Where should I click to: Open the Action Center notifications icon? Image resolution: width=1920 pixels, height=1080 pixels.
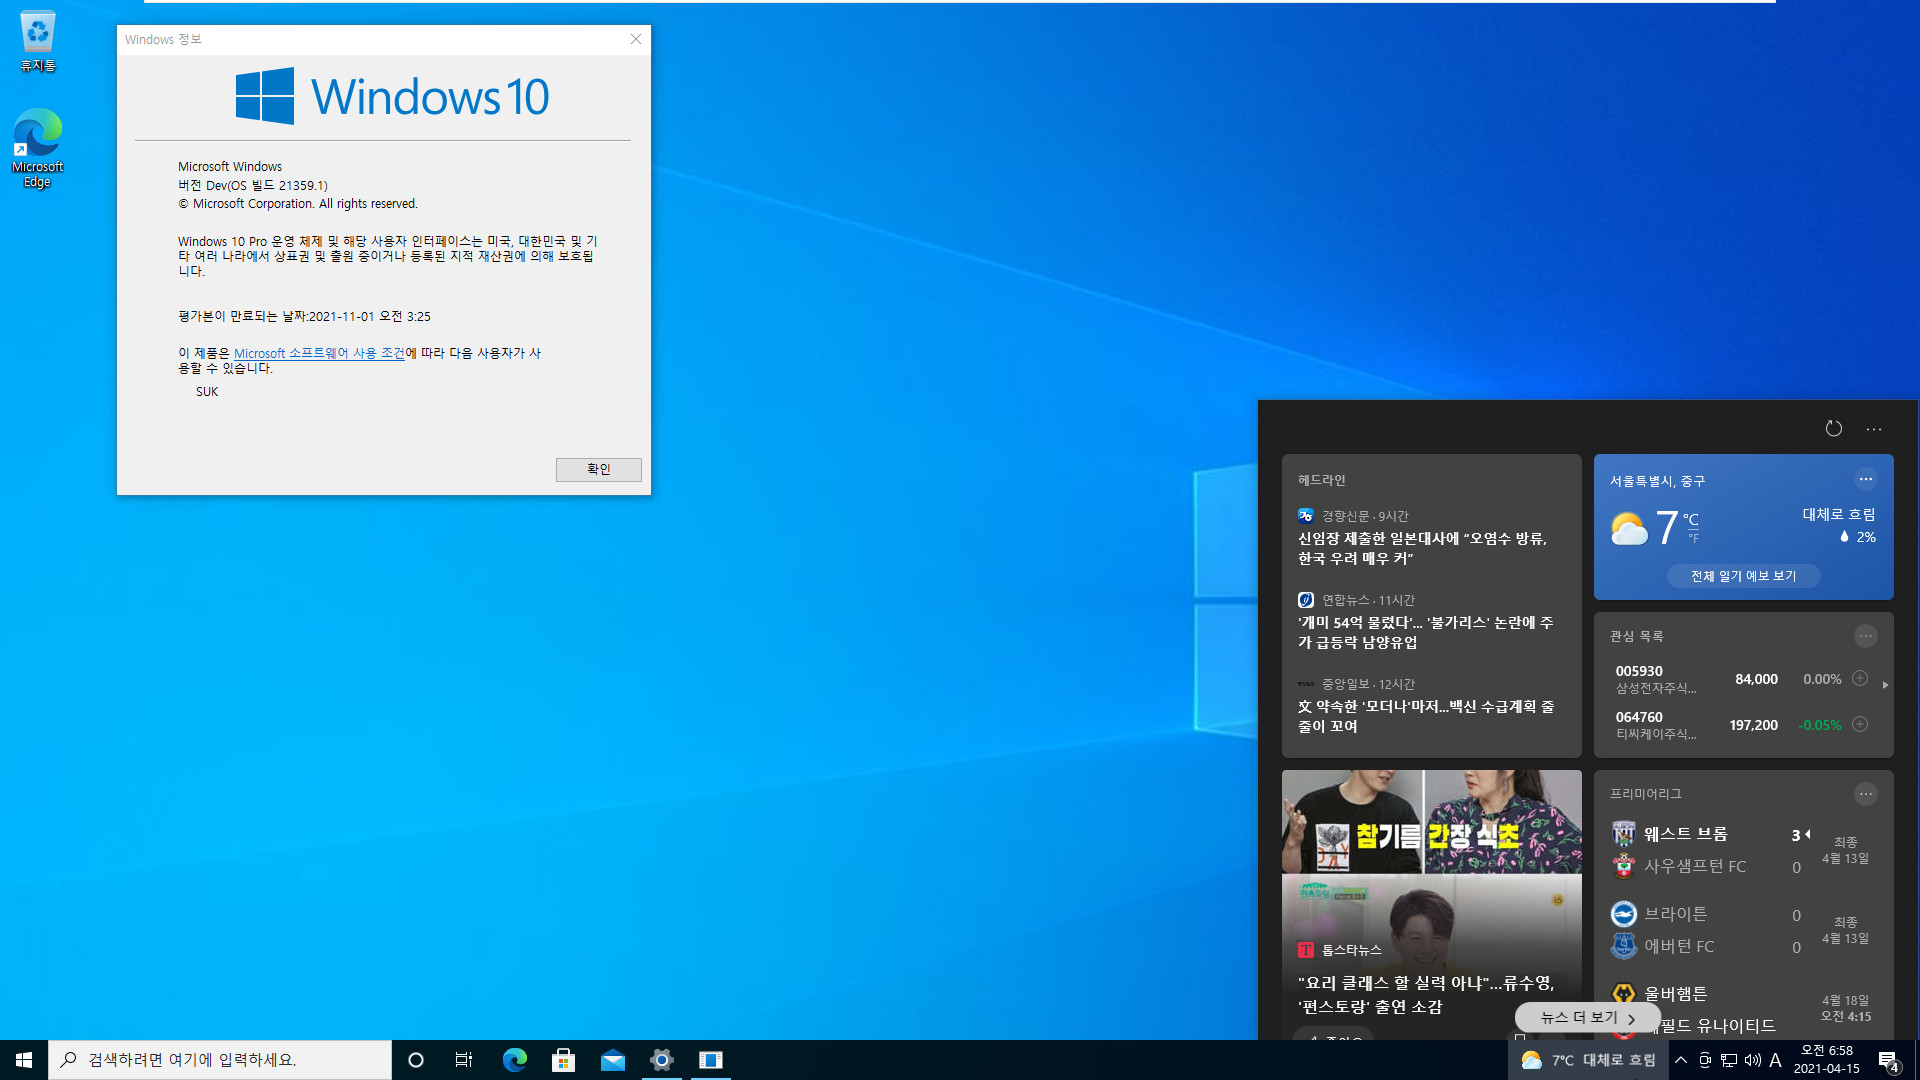[1888, 1060]
